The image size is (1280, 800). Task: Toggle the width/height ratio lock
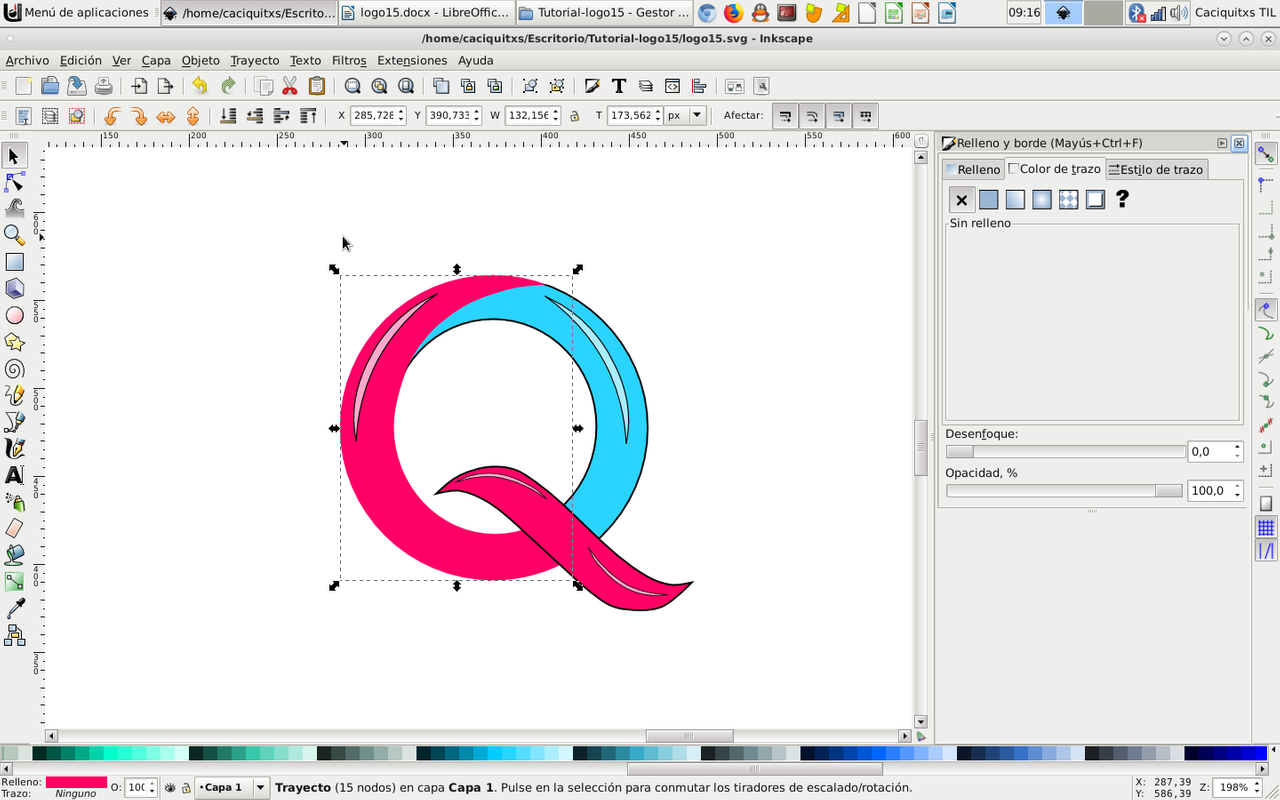point(574,116)
